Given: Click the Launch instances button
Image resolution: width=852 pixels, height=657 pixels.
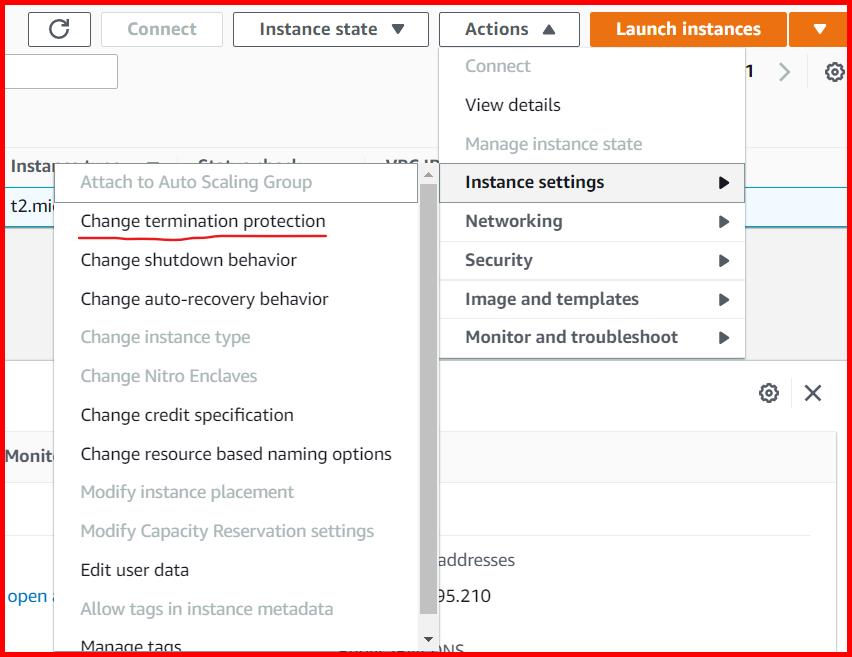Looking at the screenshot, I should tap(687, 29).
